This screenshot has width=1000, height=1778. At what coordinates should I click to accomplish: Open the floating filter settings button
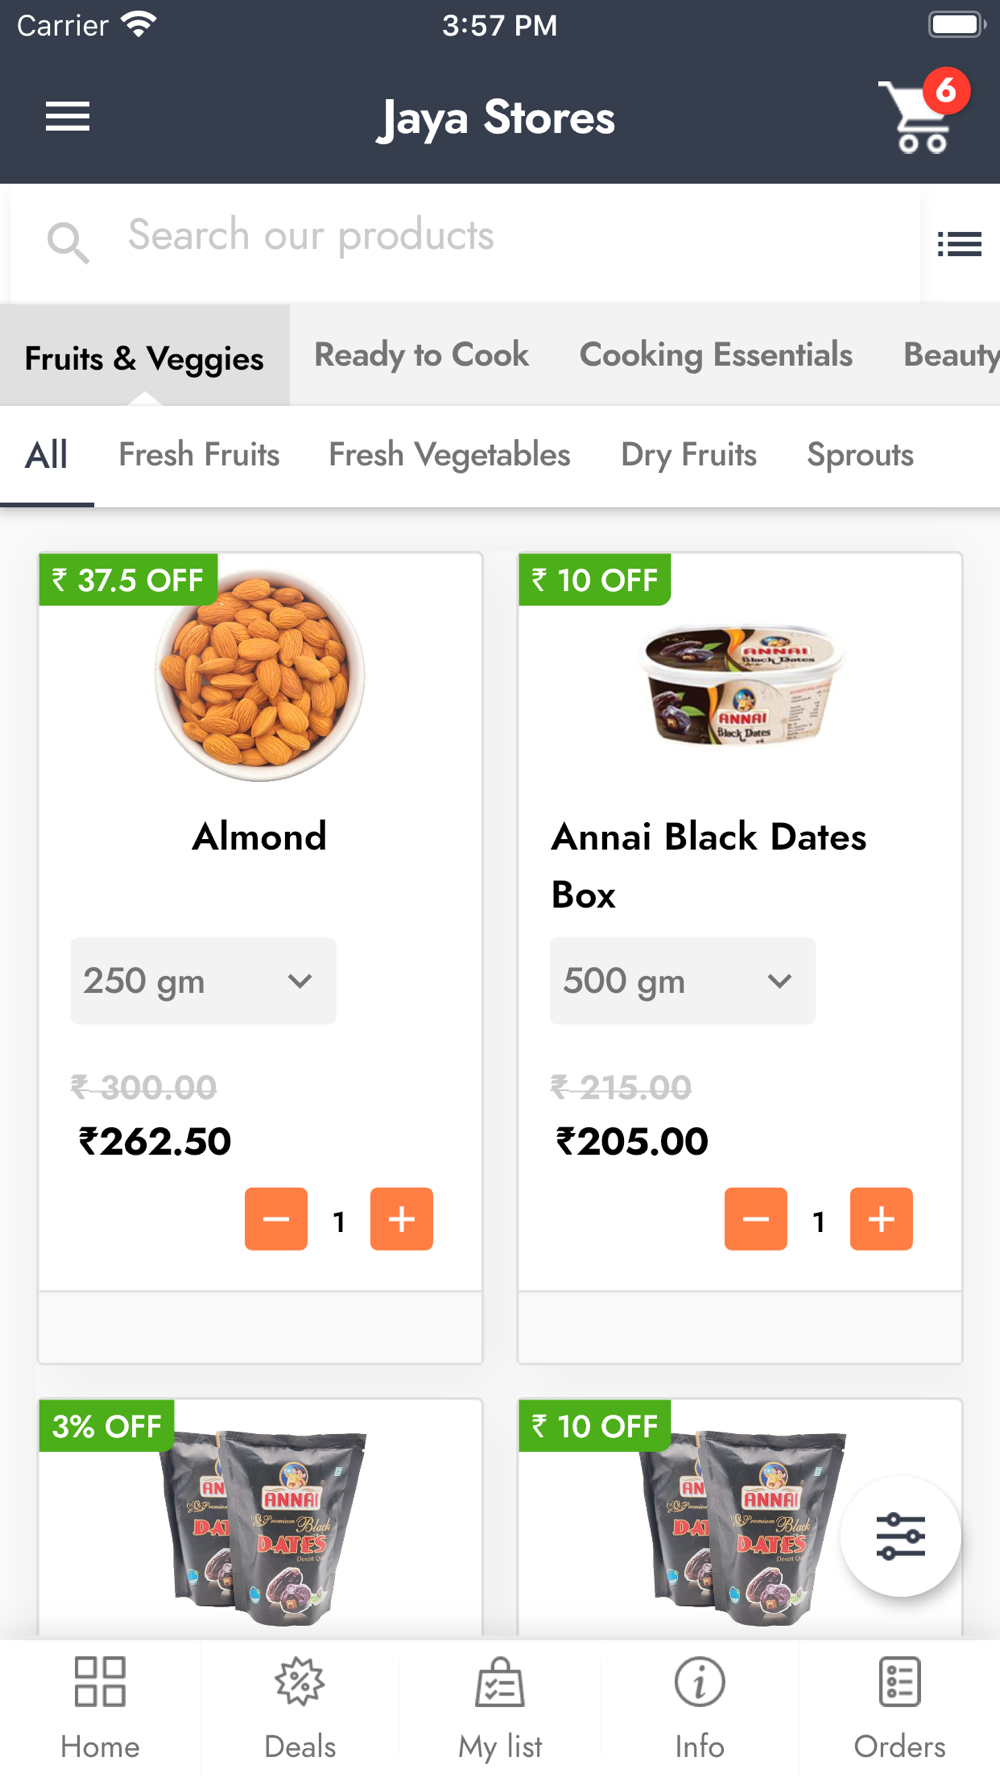point(900,1536)
